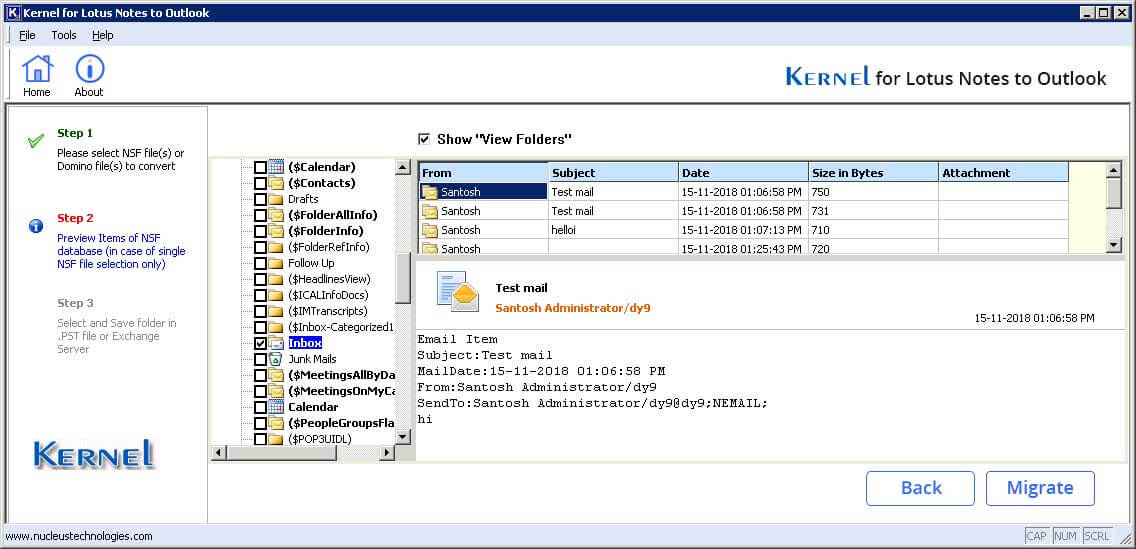This screenshot has width=1136, height=549.
Task: Check the ($Contacts) folder checkbox
Action: [x=260, y=183]
